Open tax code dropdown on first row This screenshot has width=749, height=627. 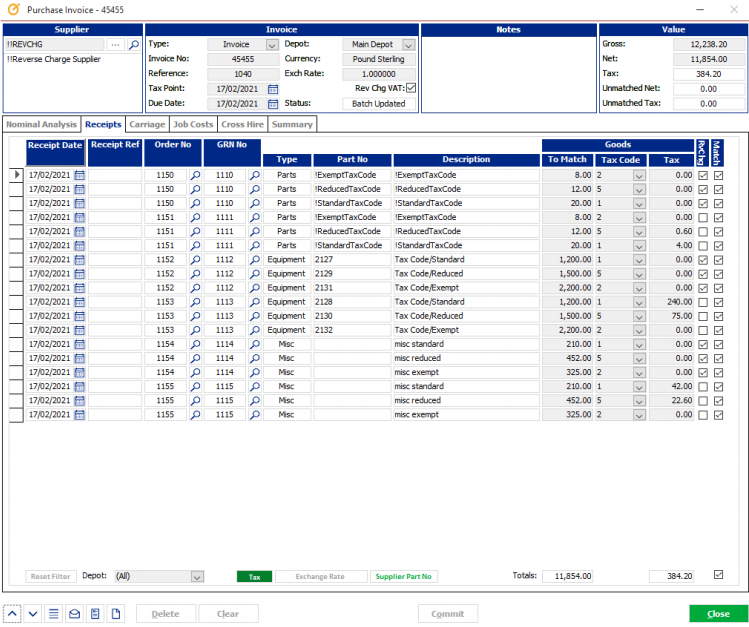639,176
